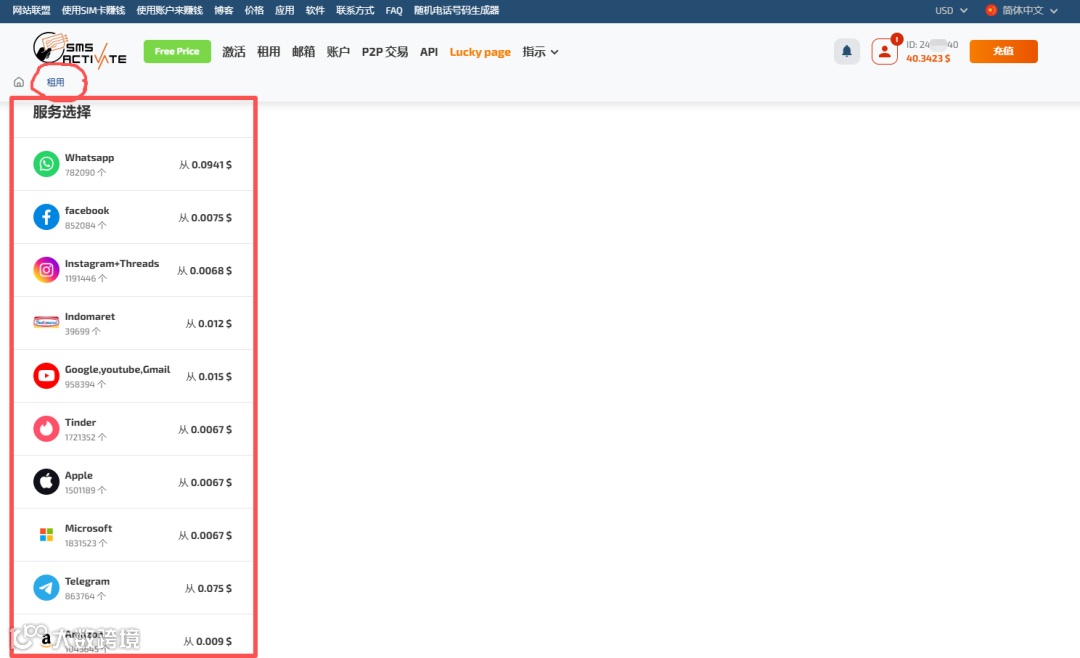This screenshot has width=1080, height=658.
Task: Open the 联系方式 top link
Action: click(x=355, y=10)
